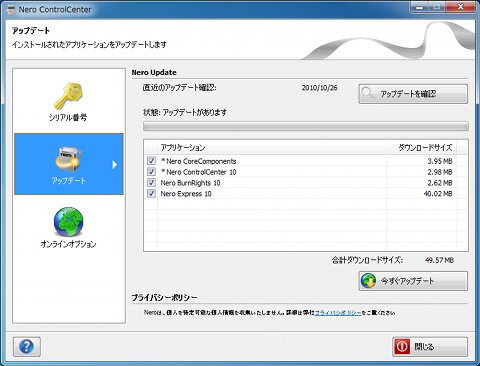
Task: Click the update status progress bar
Action: [306, 126]
